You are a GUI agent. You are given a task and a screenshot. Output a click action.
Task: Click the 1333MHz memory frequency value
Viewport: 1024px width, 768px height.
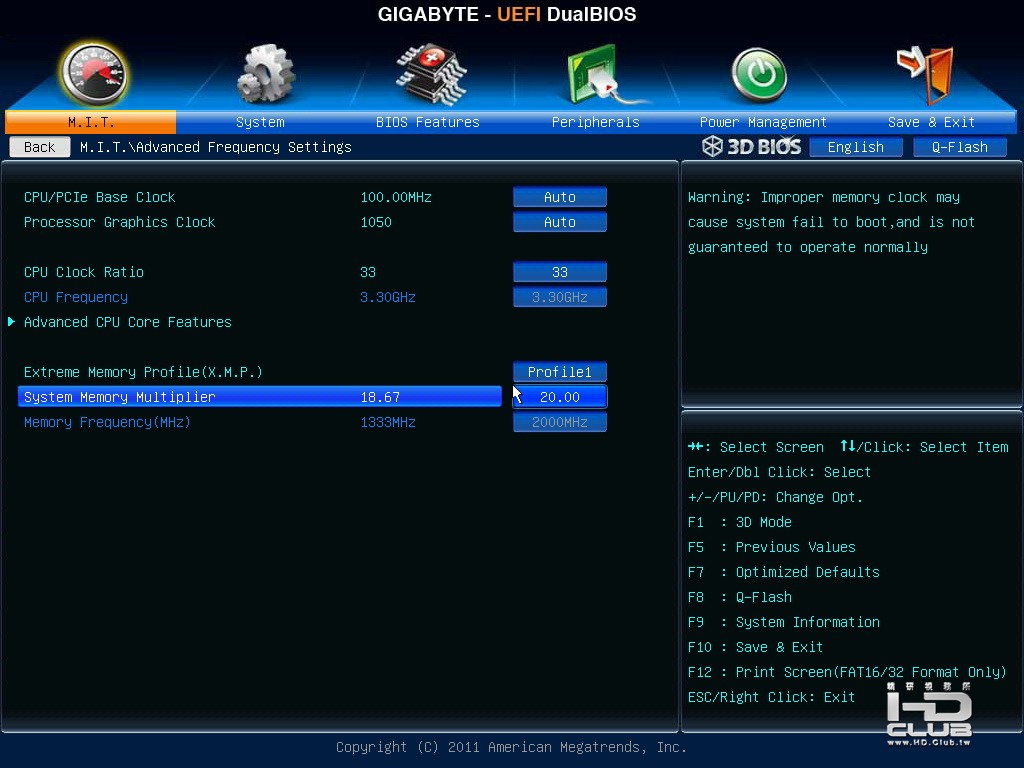(x=388, y=422)
